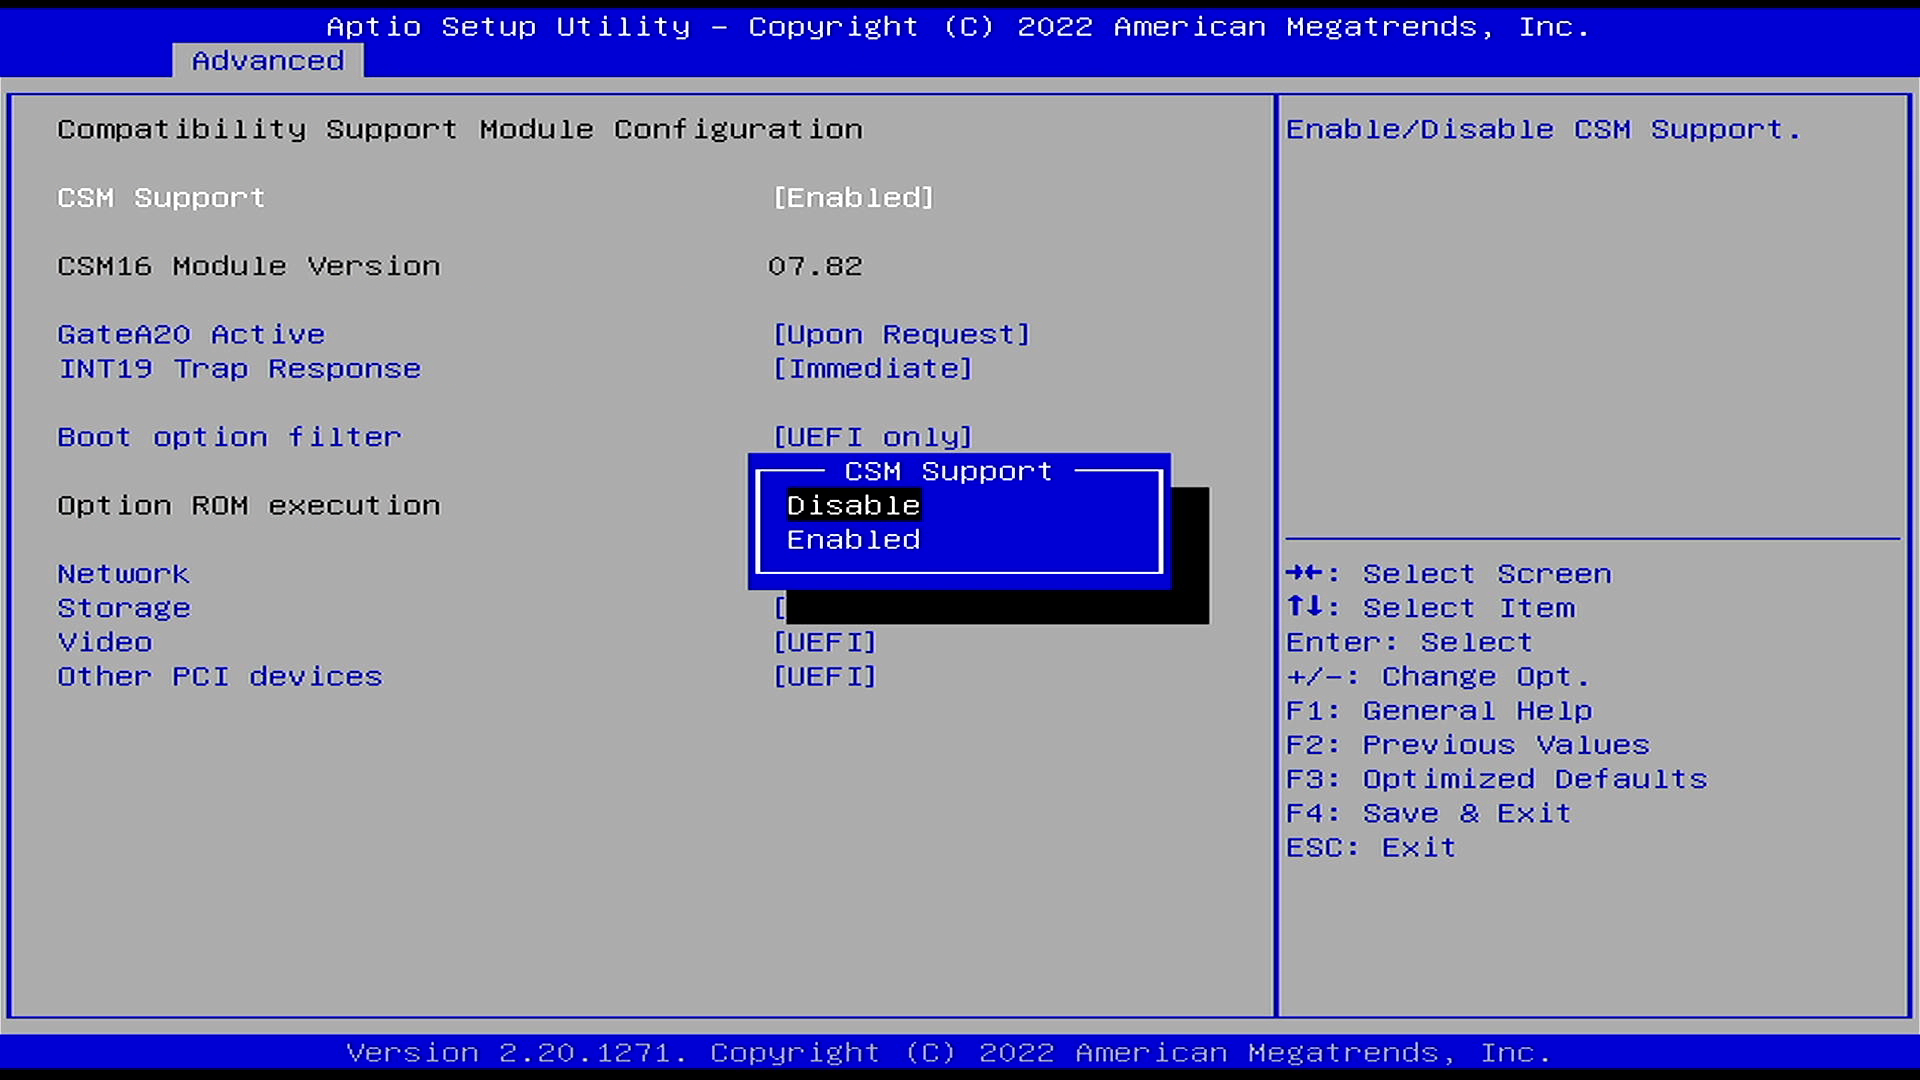Viewport: 1920px width, 1080px height.
Task: Click on Network option ROM setting
Action: point(123,572)
